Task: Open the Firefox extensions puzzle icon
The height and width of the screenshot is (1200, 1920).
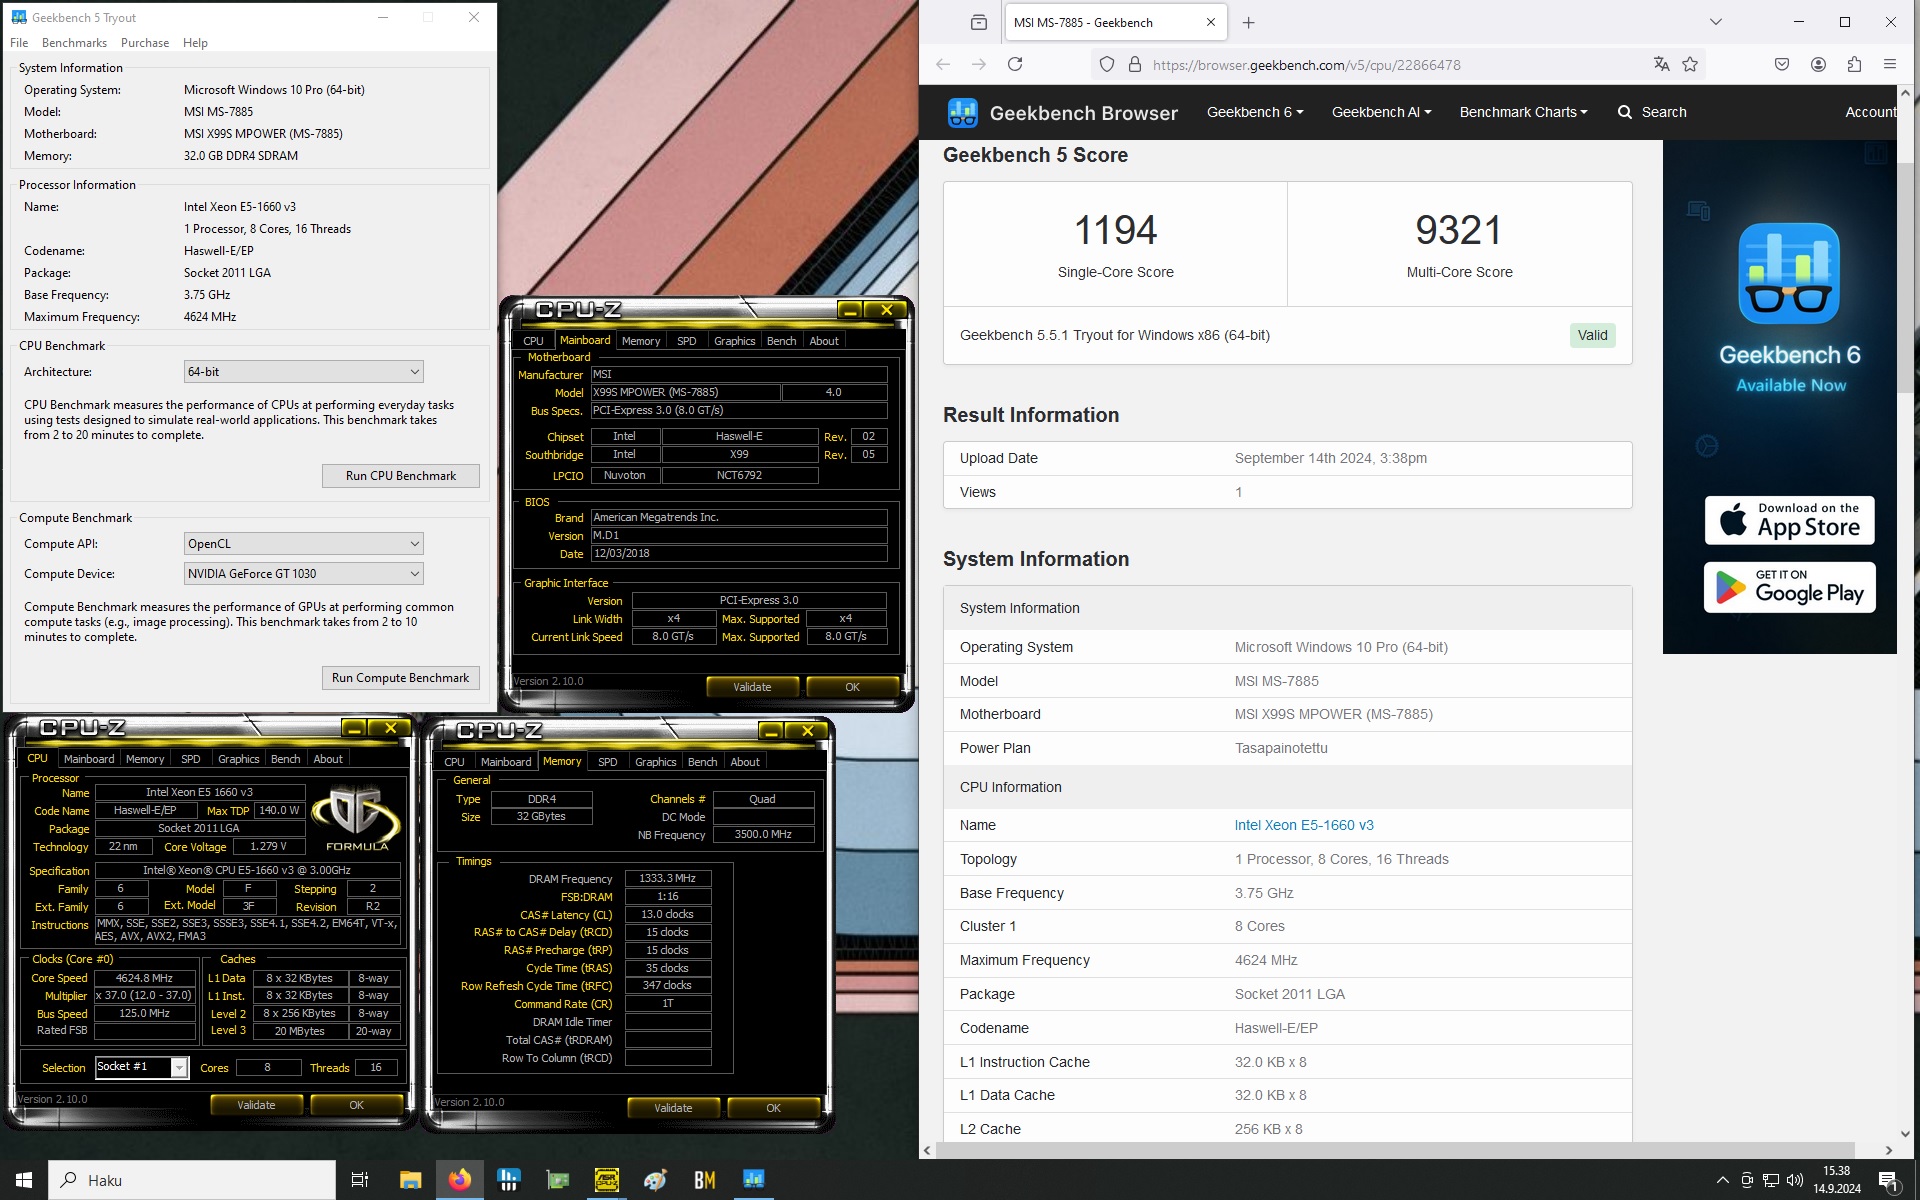Action: [1854, 64]
